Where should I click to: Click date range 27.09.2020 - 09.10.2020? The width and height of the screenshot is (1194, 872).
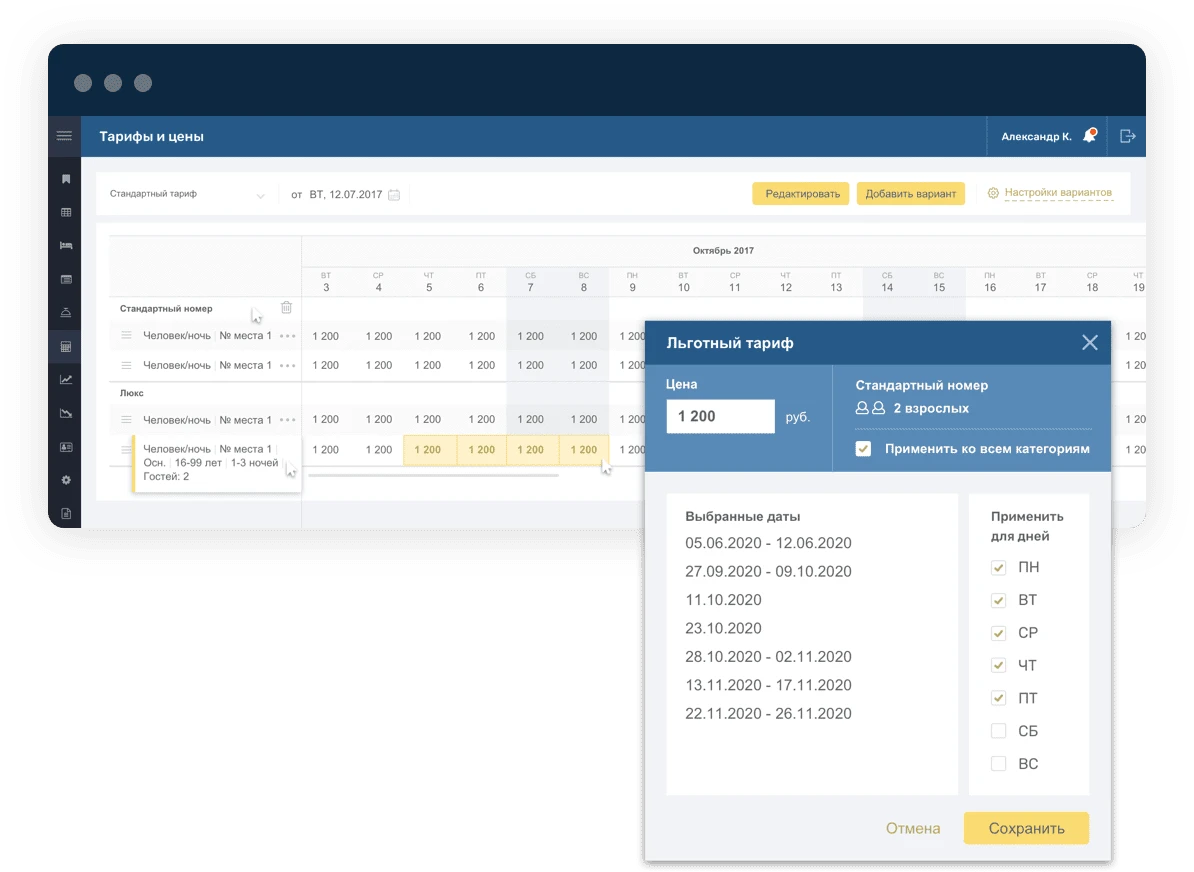768,571
